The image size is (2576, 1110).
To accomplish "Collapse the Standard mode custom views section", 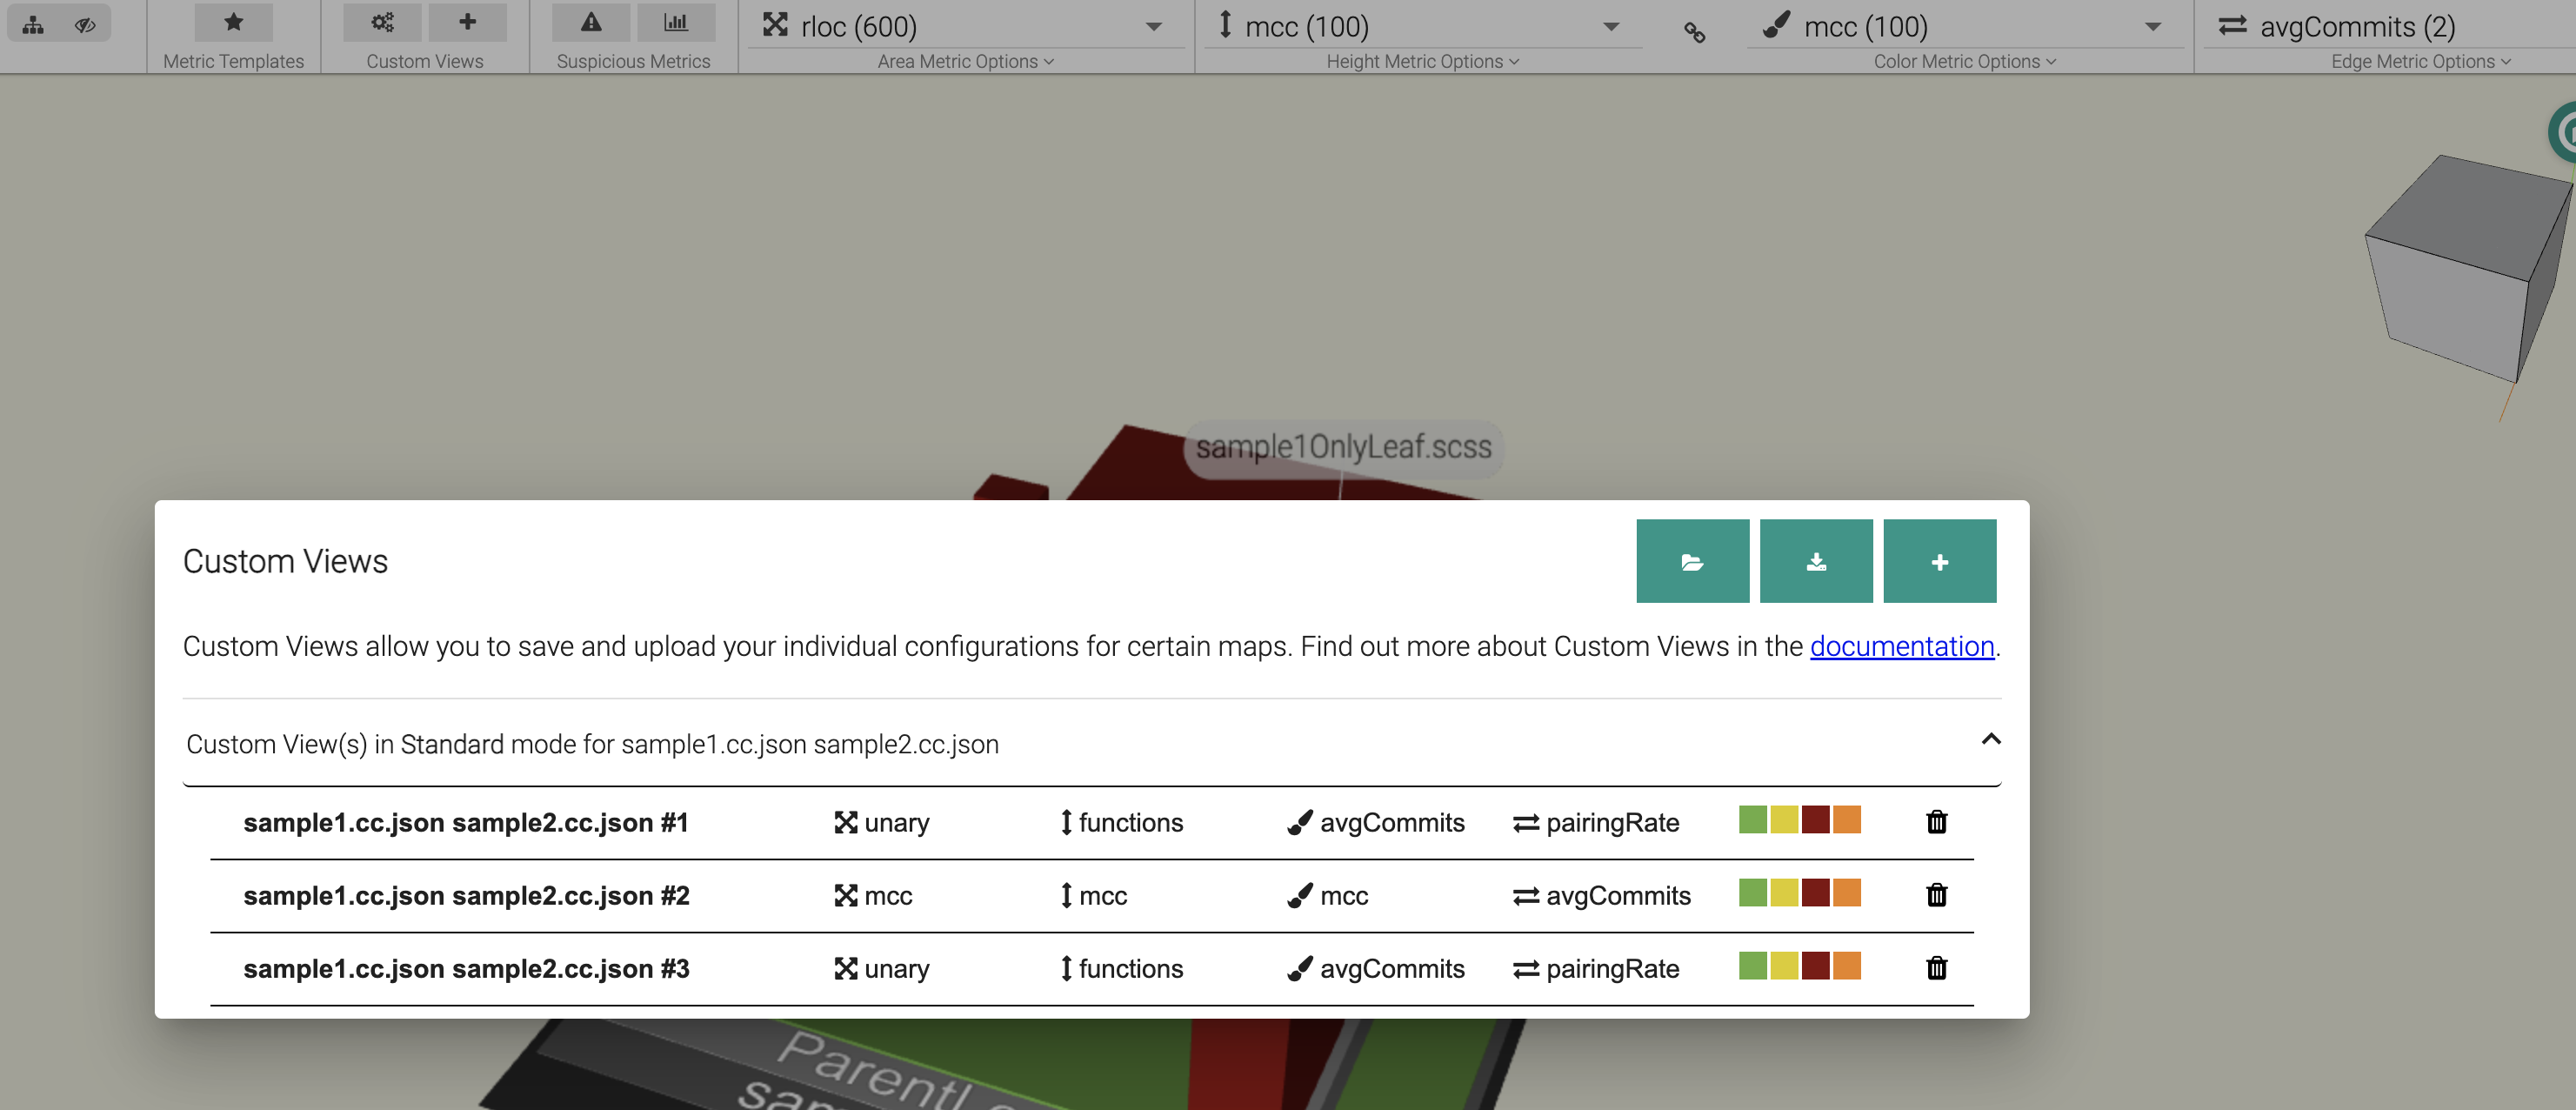I will (x=1990, y=740).
